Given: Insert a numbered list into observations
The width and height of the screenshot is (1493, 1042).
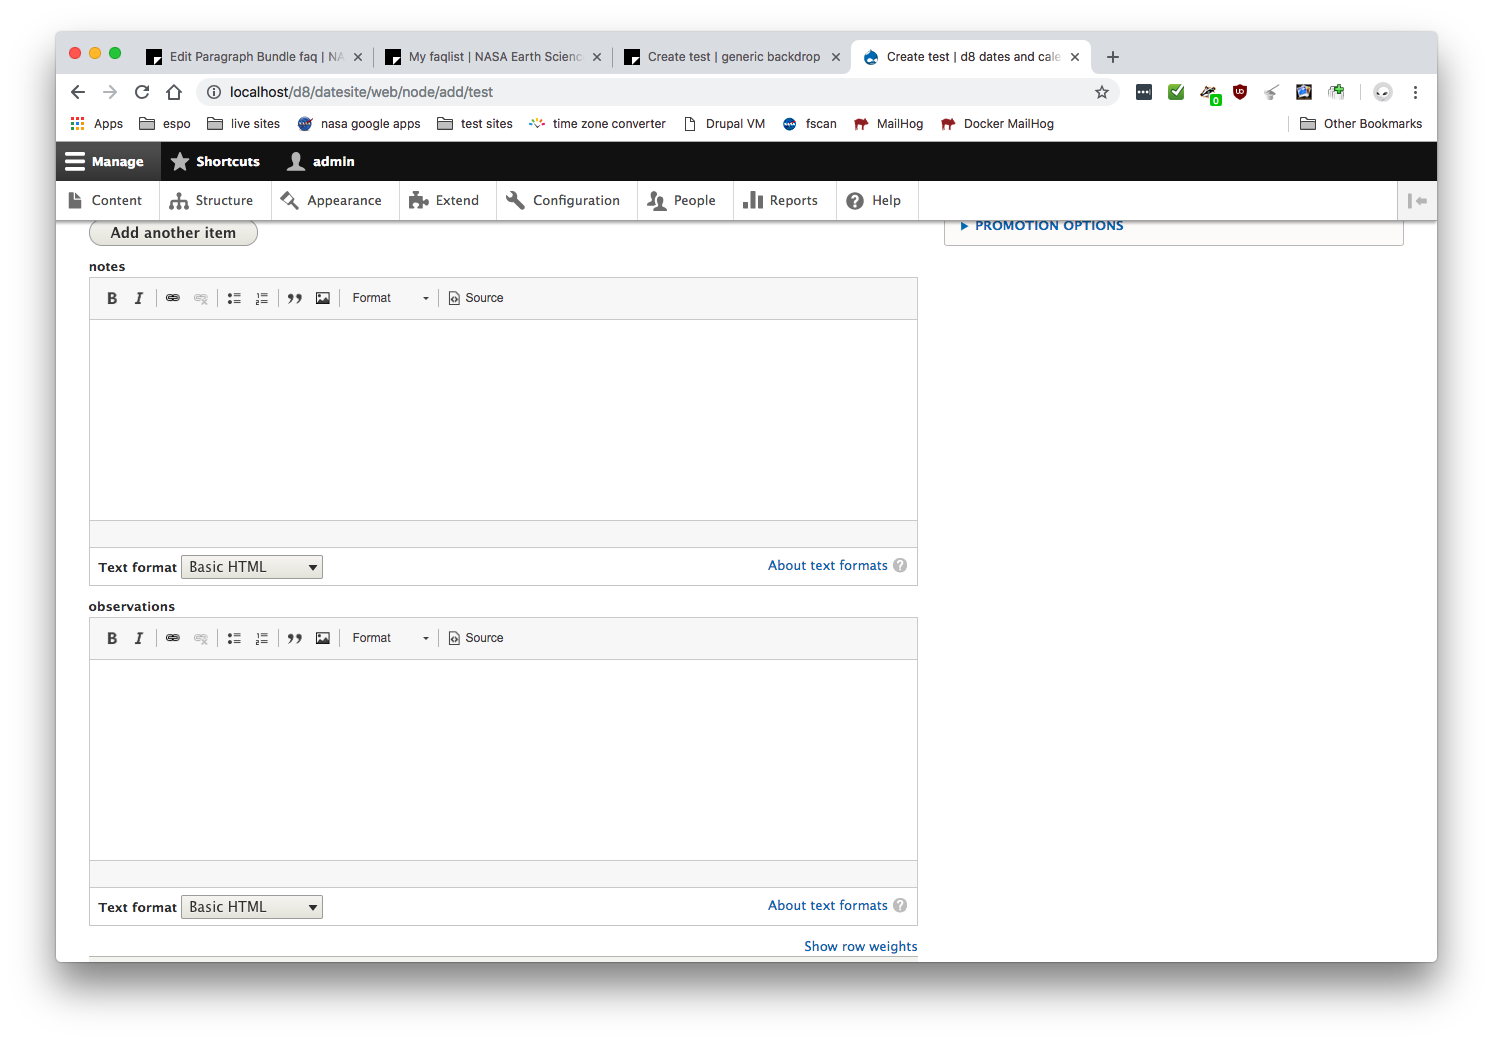Looking at the screenshot, I should [x=261, y=638].
